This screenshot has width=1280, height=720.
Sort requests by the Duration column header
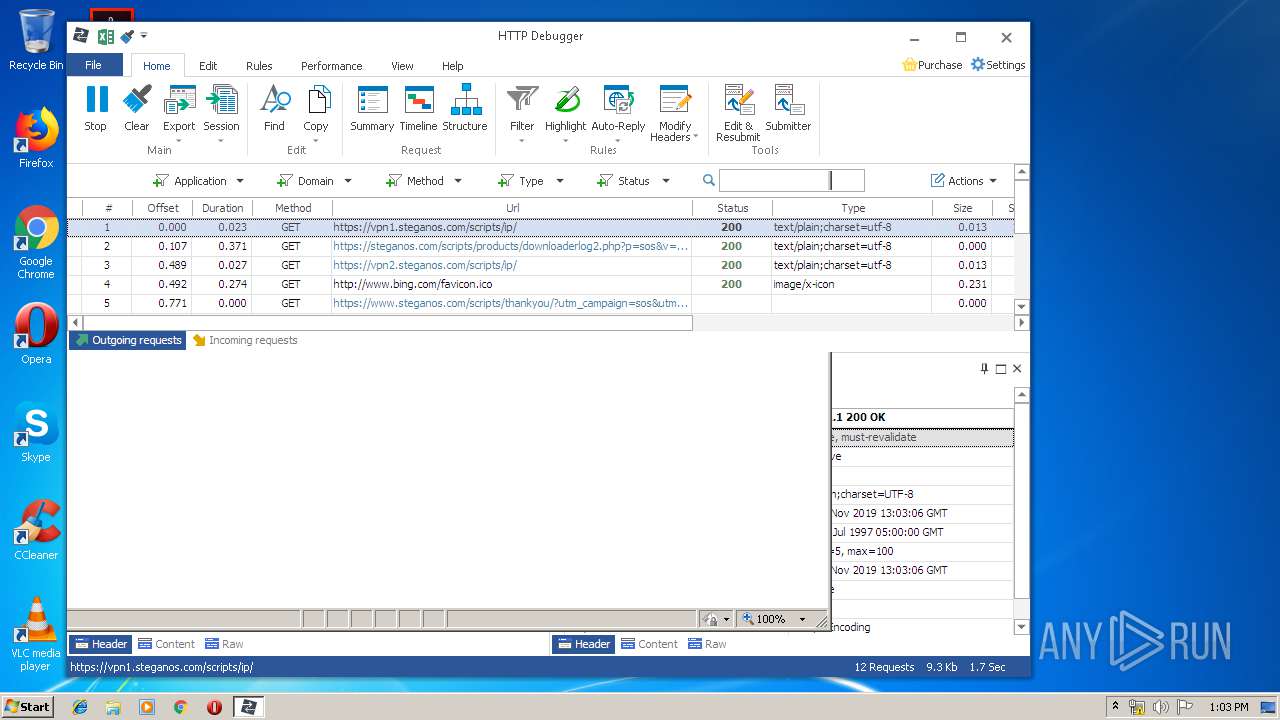click(x=222, y=208)
